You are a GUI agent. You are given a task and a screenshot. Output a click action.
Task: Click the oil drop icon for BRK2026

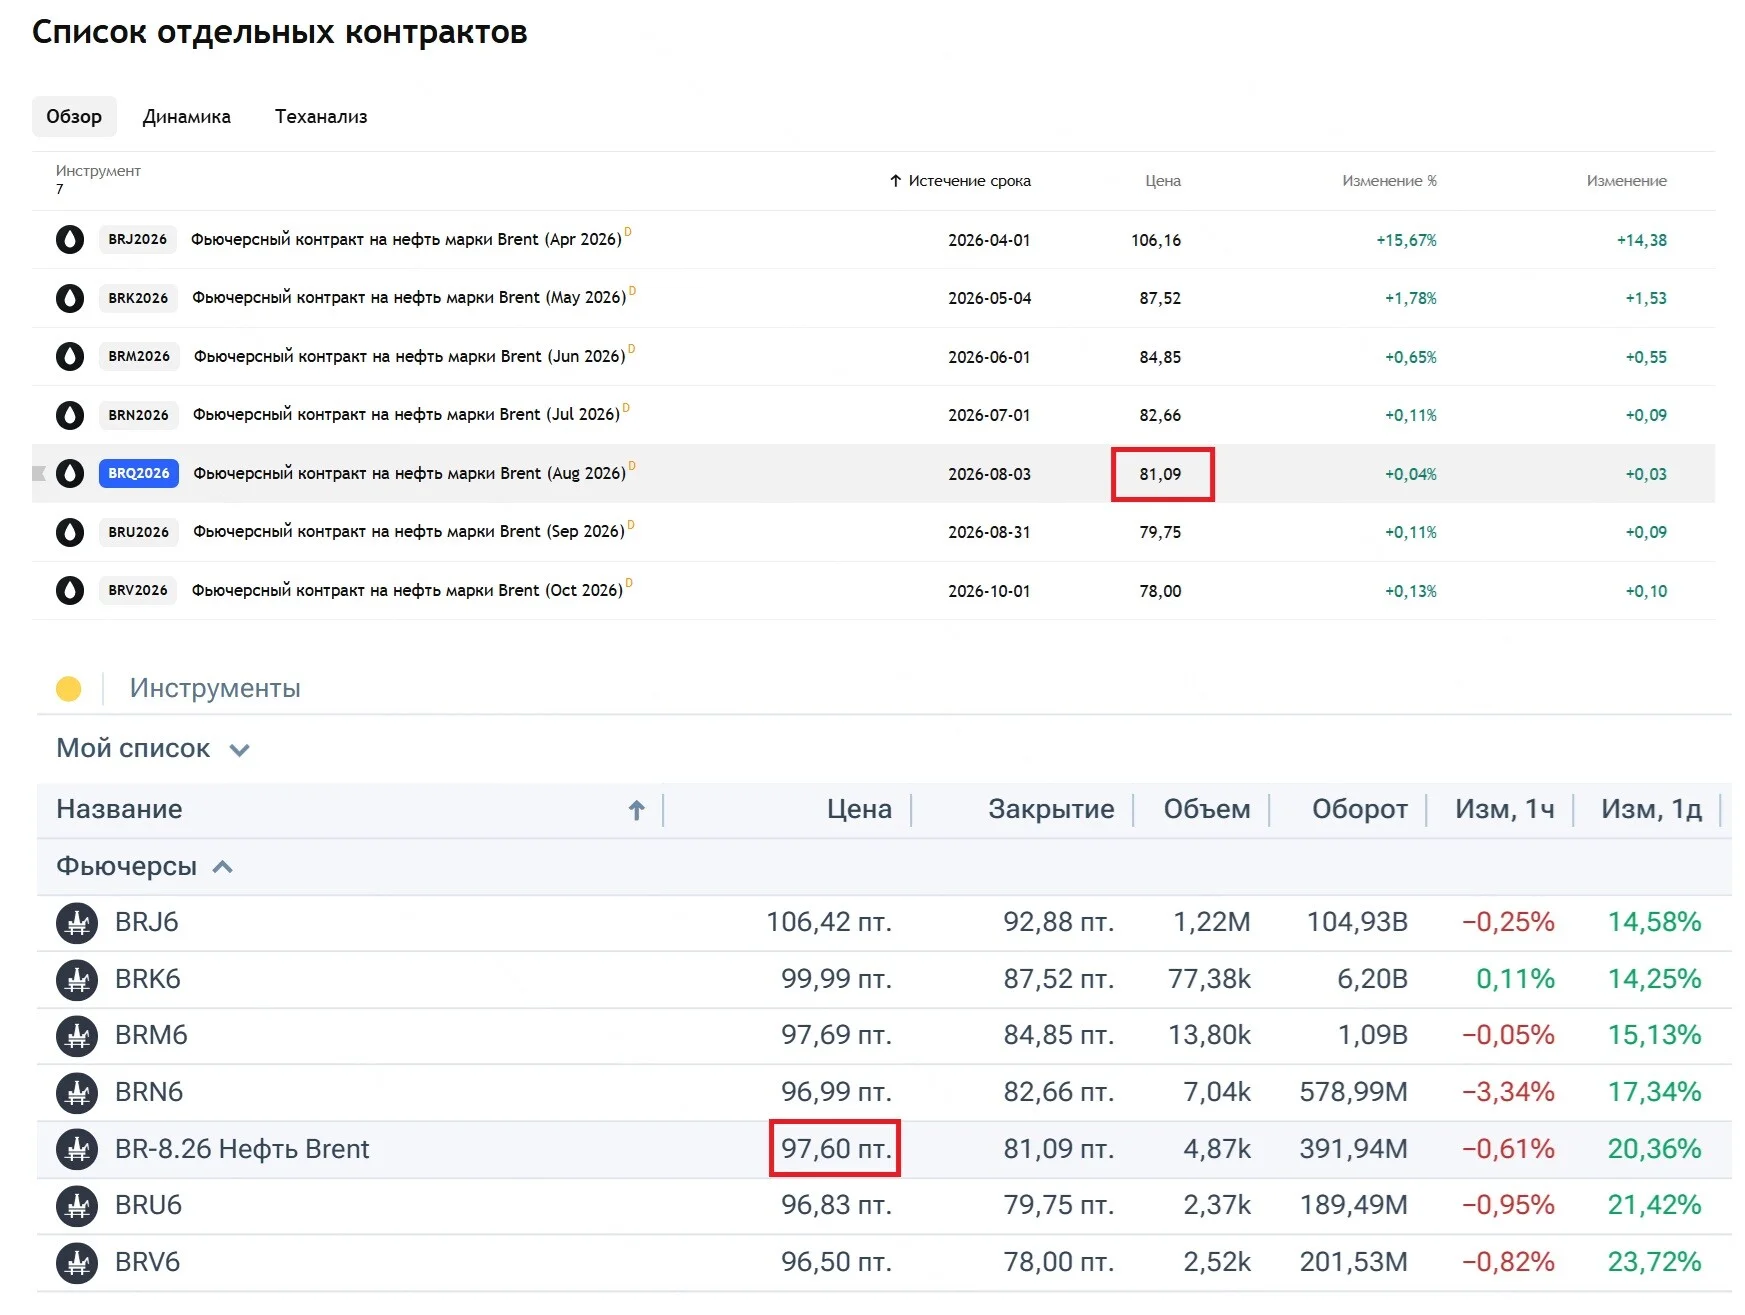(x=70, y=298)
